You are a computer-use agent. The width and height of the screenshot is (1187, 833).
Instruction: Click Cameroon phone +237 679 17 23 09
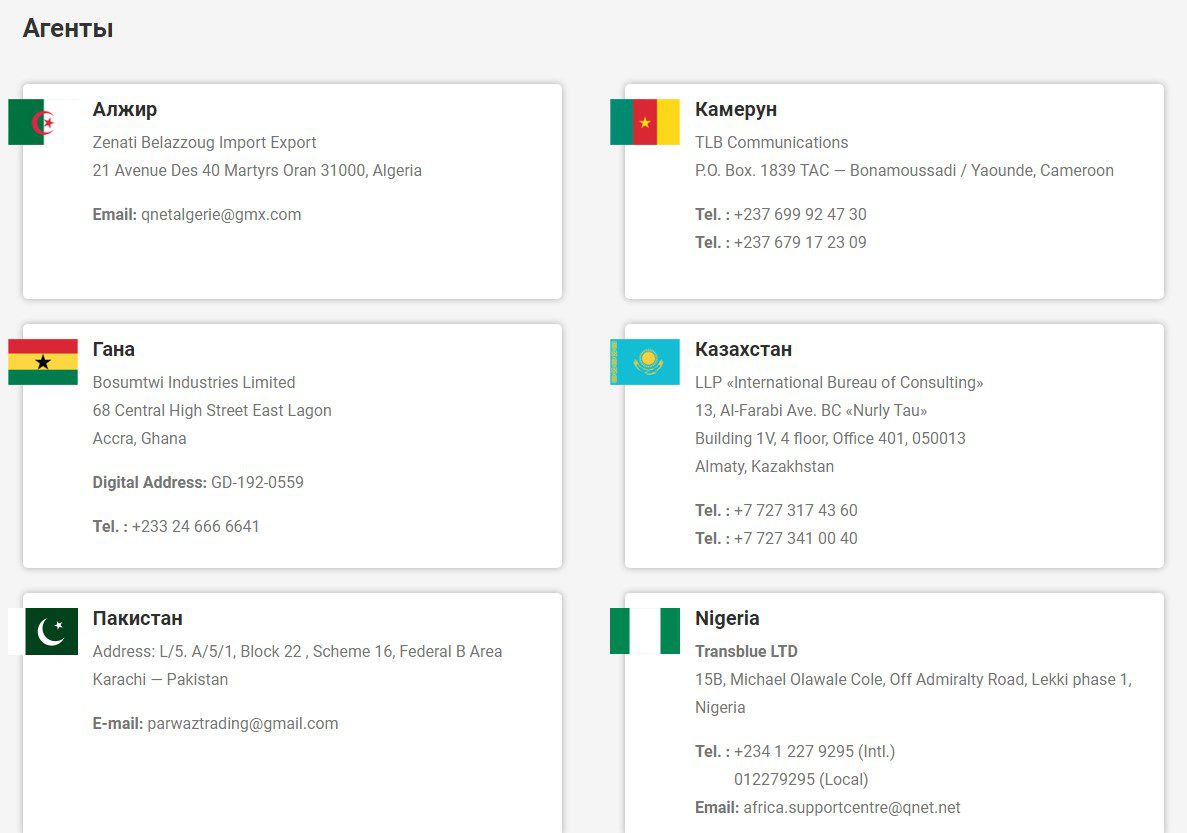point(800,242)
